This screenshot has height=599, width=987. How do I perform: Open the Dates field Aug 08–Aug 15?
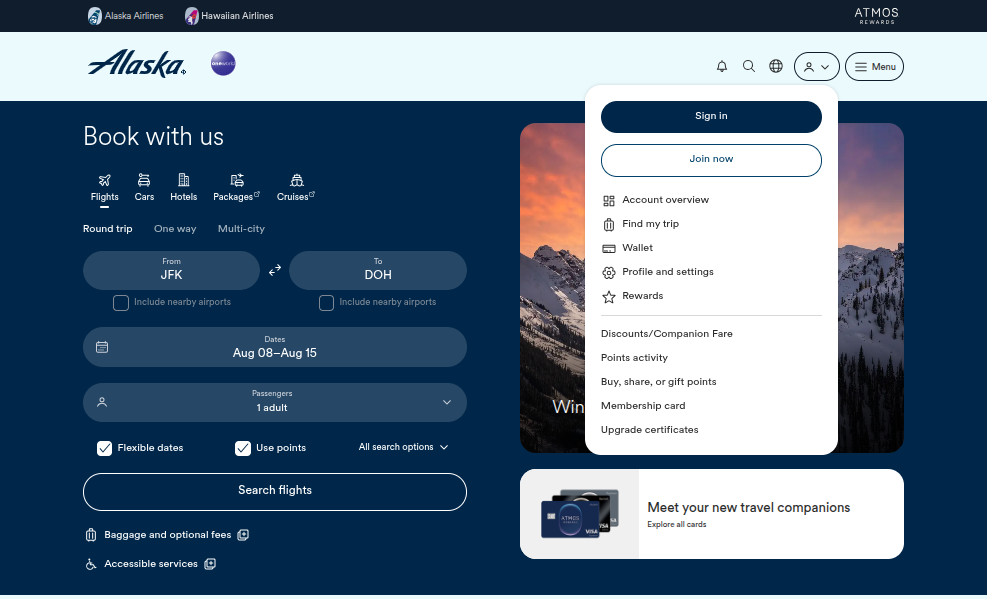pyautogui.click(x=275, y=347)
